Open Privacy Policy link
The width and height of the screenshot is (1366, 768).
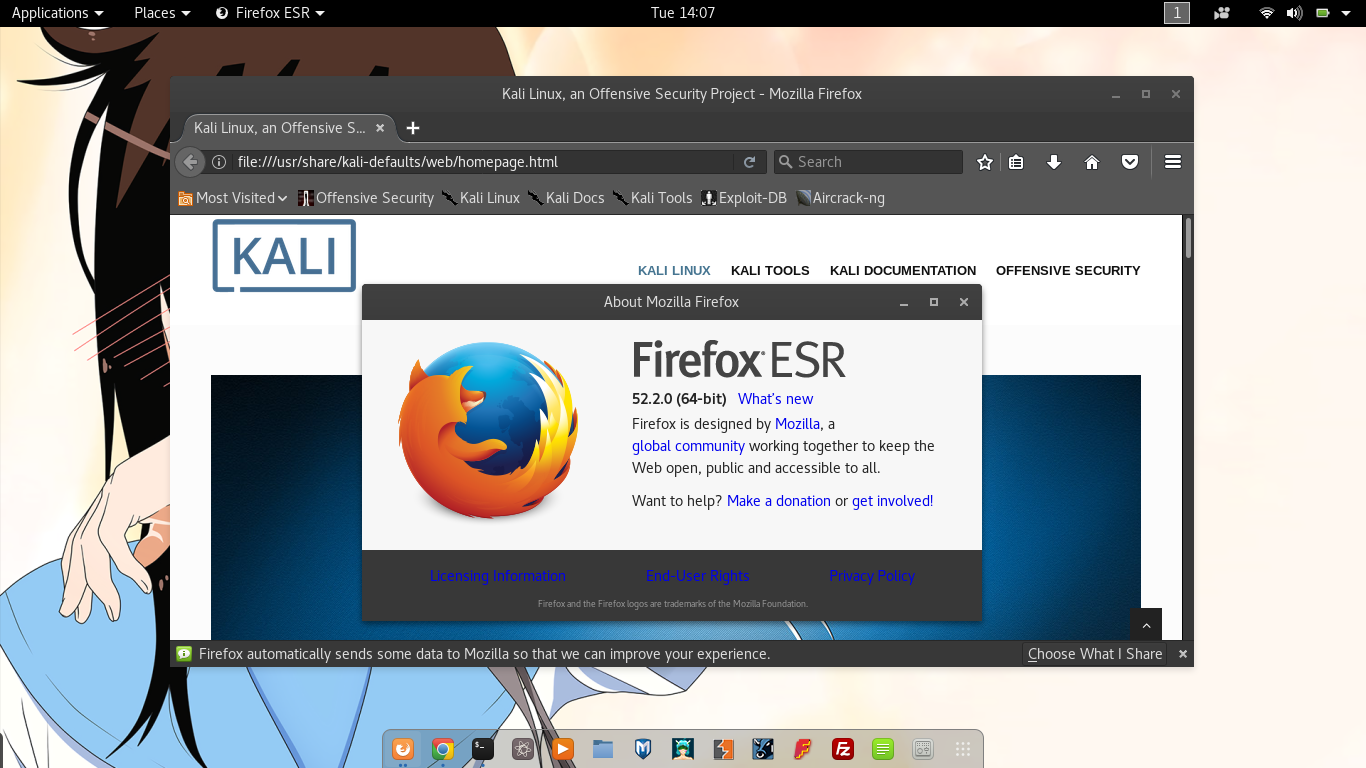pos(872,576)
